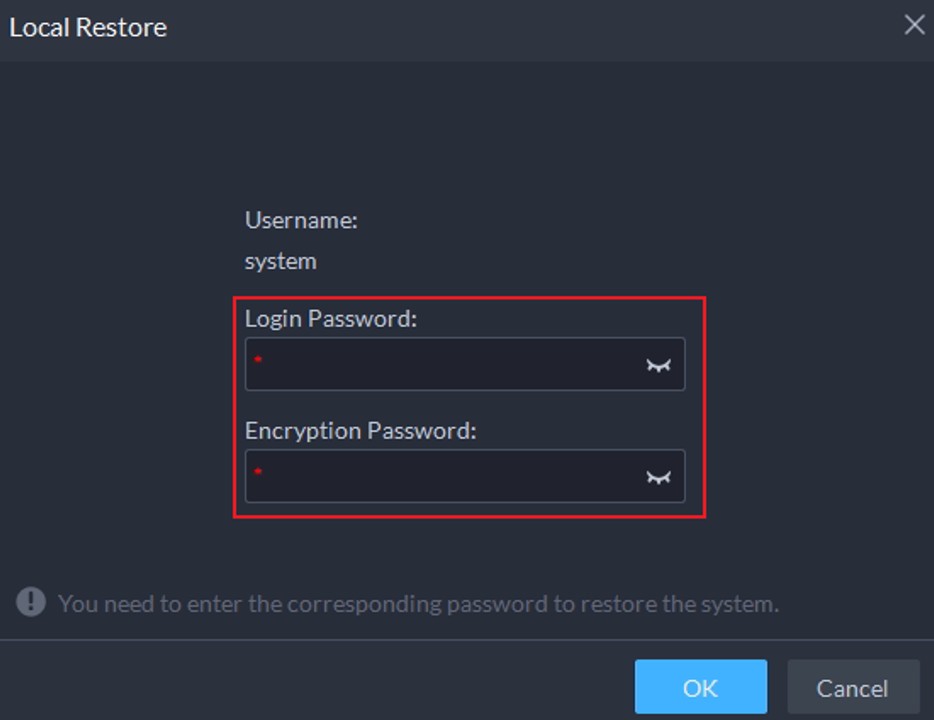Click the password hint message text
The width and height of the screenshot is (934, 720).
click(418, 604)
